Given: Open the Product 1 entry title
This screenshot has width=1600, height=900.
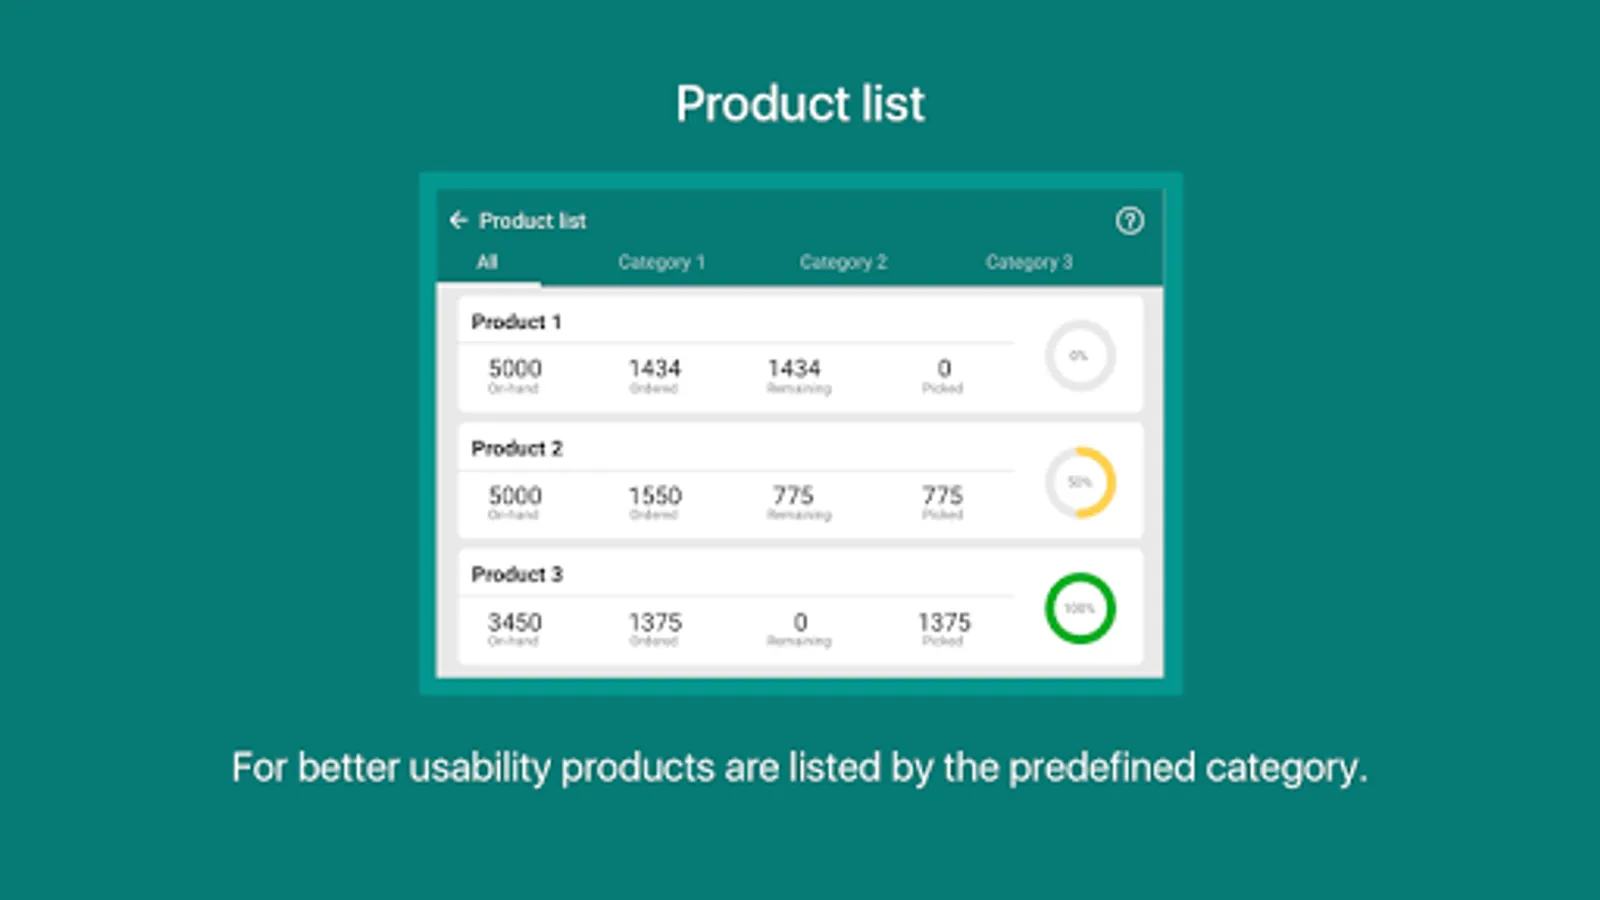Looking at the screenshot, I should [516, 322].
